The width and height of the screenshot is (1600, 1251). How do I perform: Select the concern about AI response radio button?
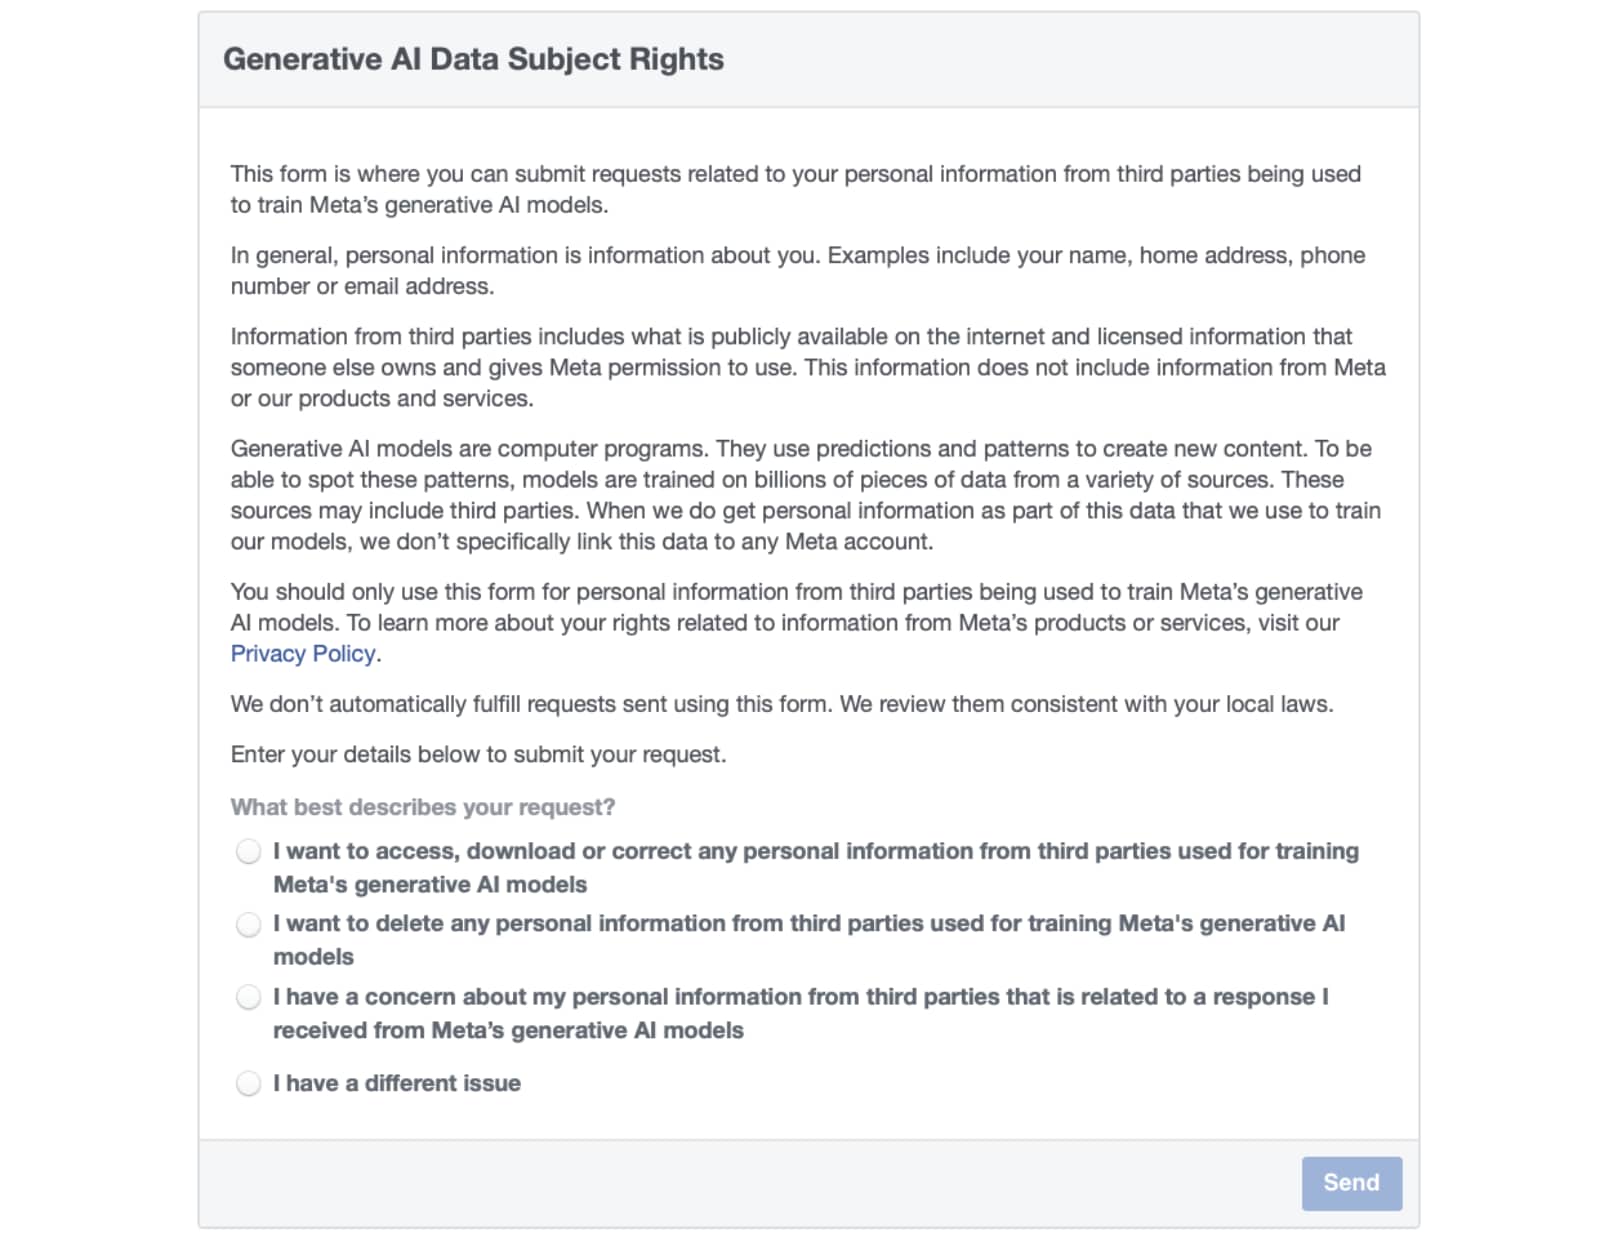coord(248,997)
